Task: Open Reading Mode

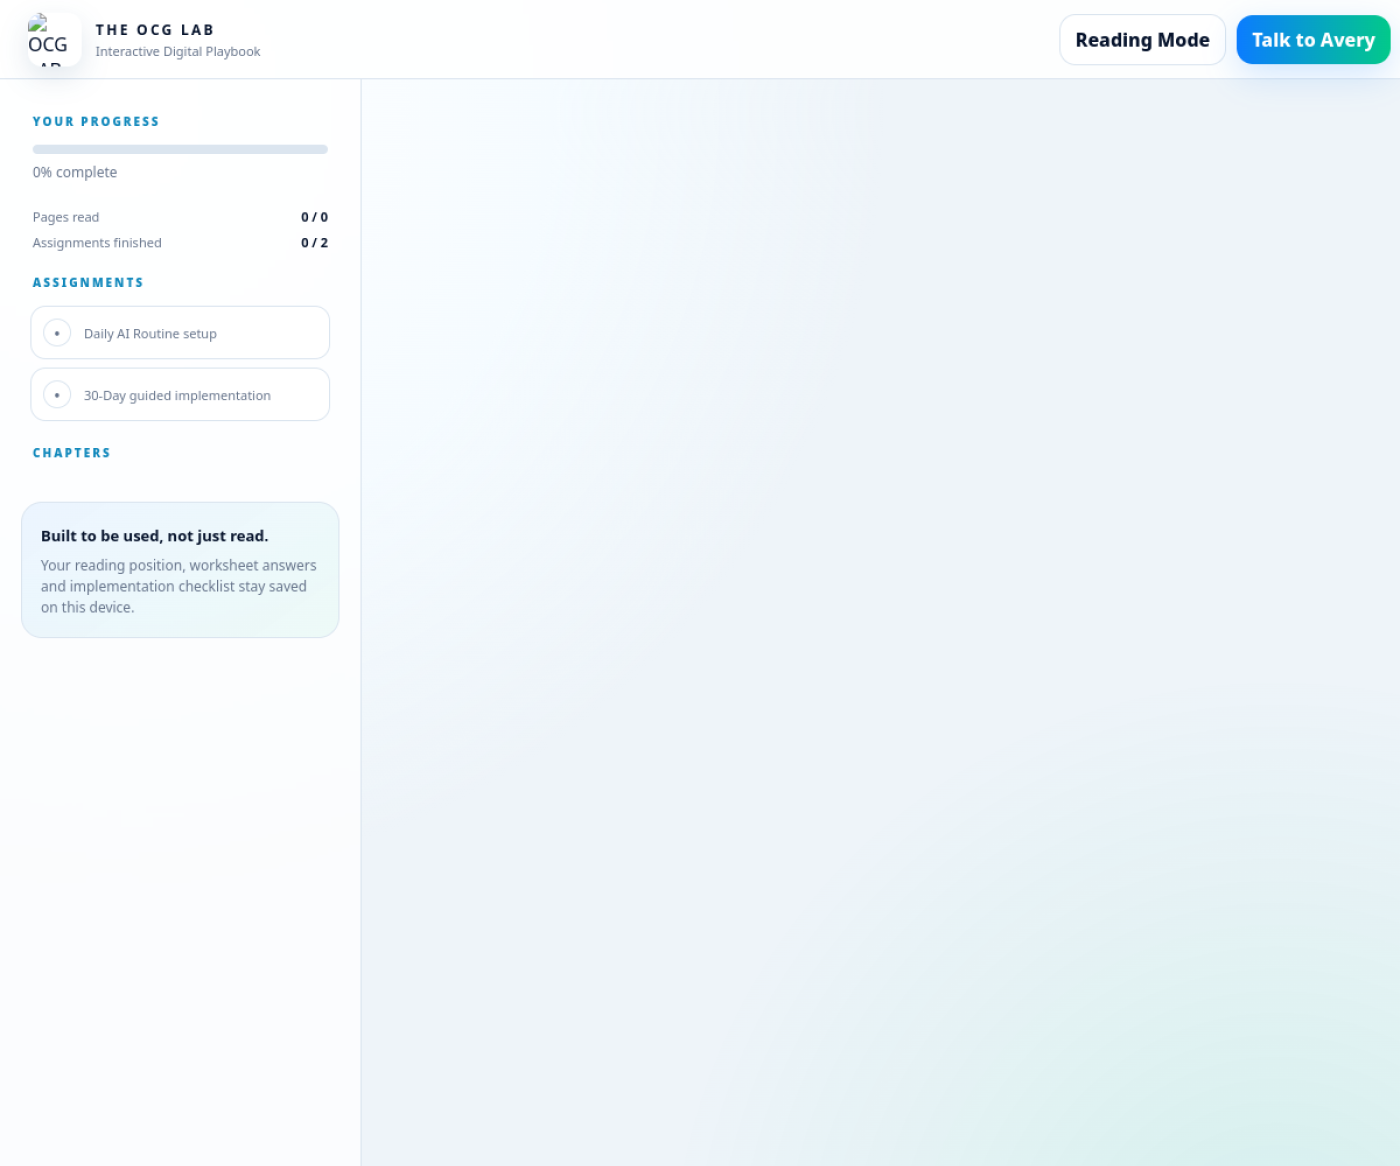Action: [1142, 40]
